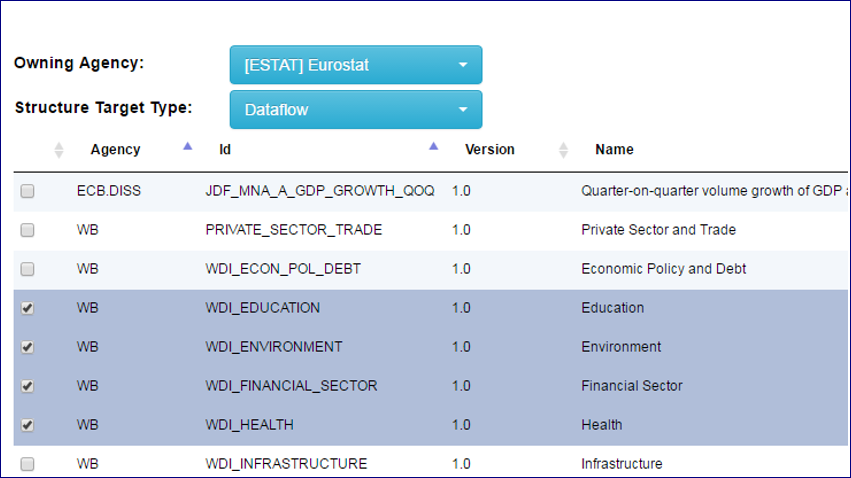Deselect the WDI_HEALTH checkbox
The image size is (851, 478).
tap(28, 425)
